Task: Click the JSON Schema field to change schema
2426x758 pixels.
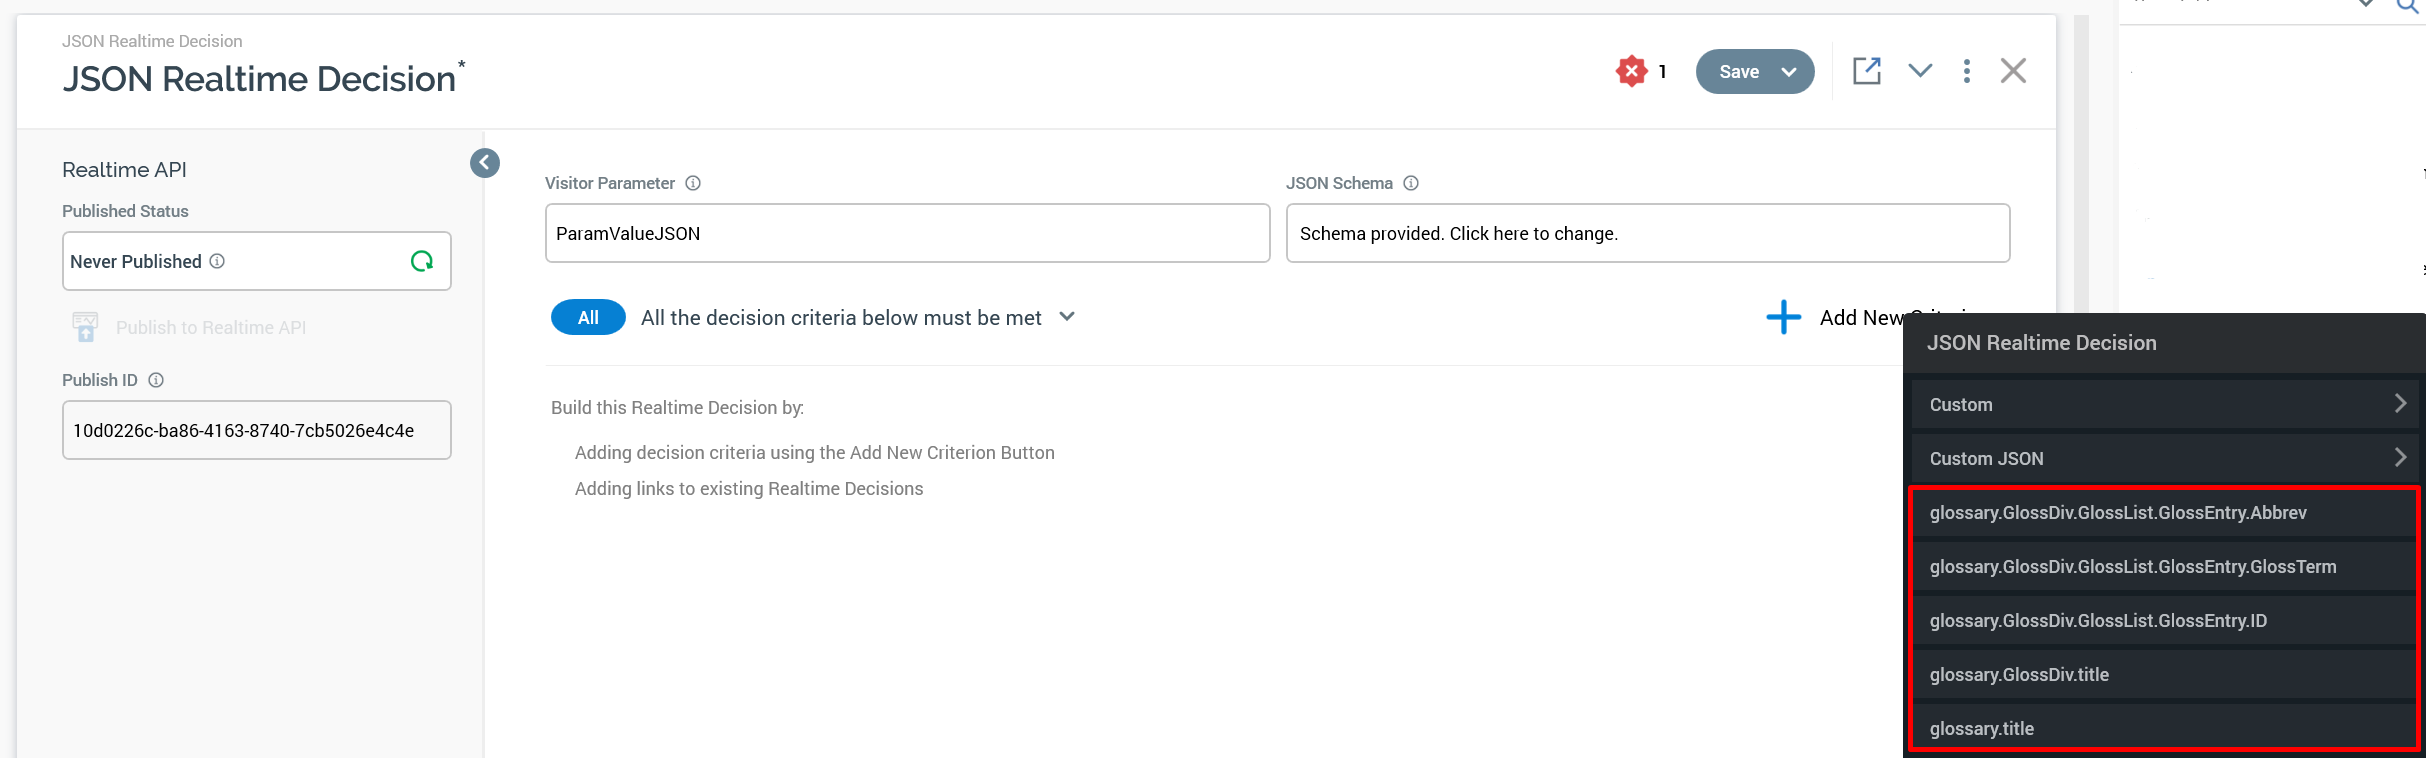Action: click(1647, 233)
